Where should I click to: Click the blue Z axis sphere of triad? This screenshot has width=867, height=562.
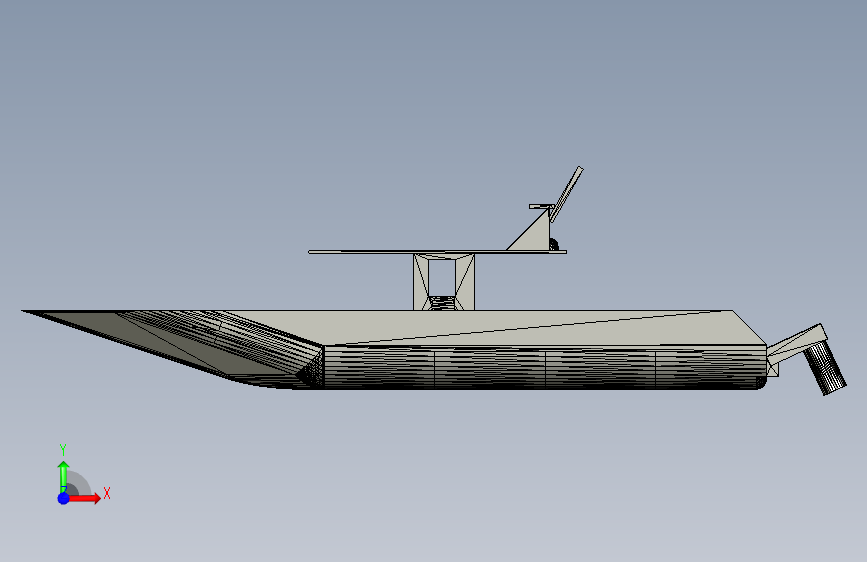(64, 498)
